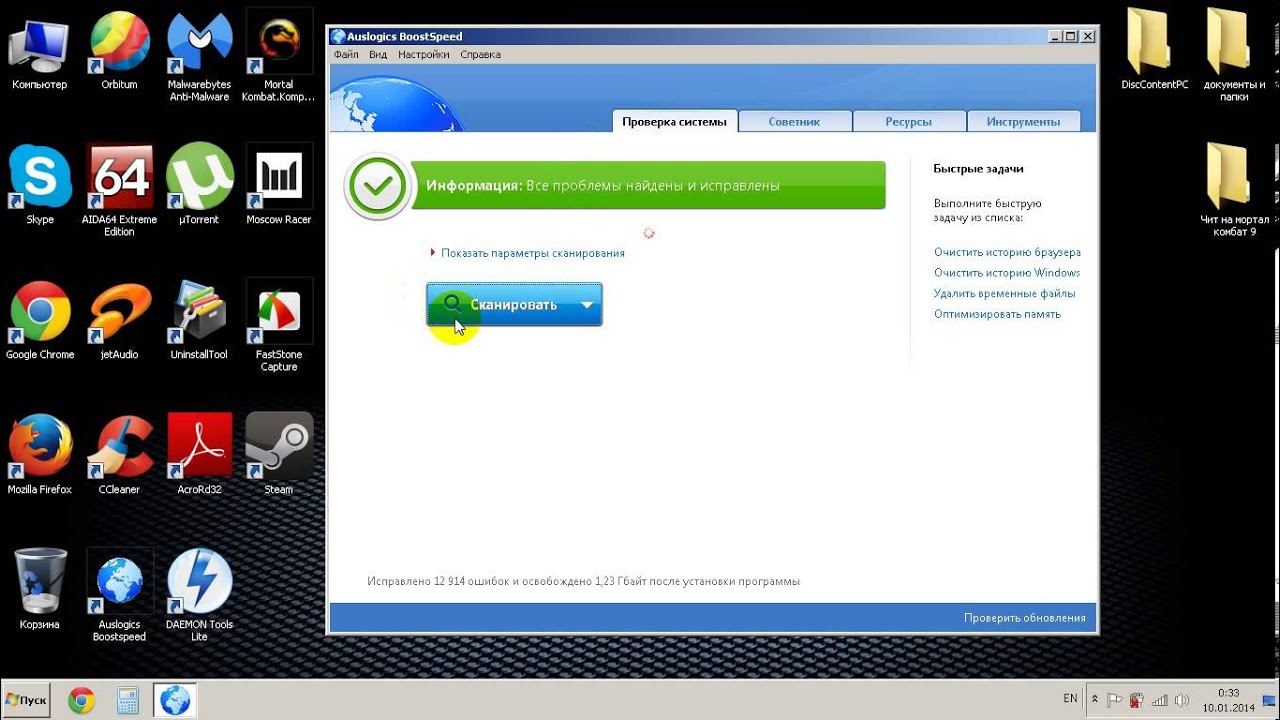Viewport: 1280px width, 720px height.
Task: Select the DAEMON Tools Lite icon
Action: click(199, 597)
